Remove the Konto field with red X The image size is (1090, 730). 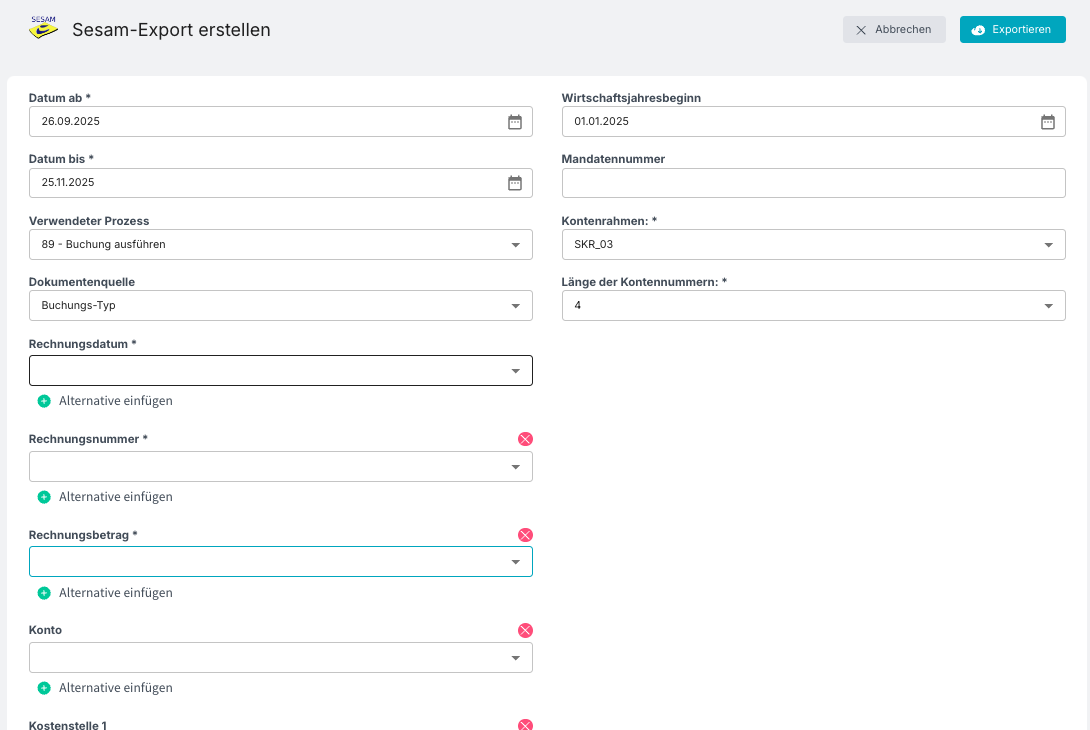525,630
